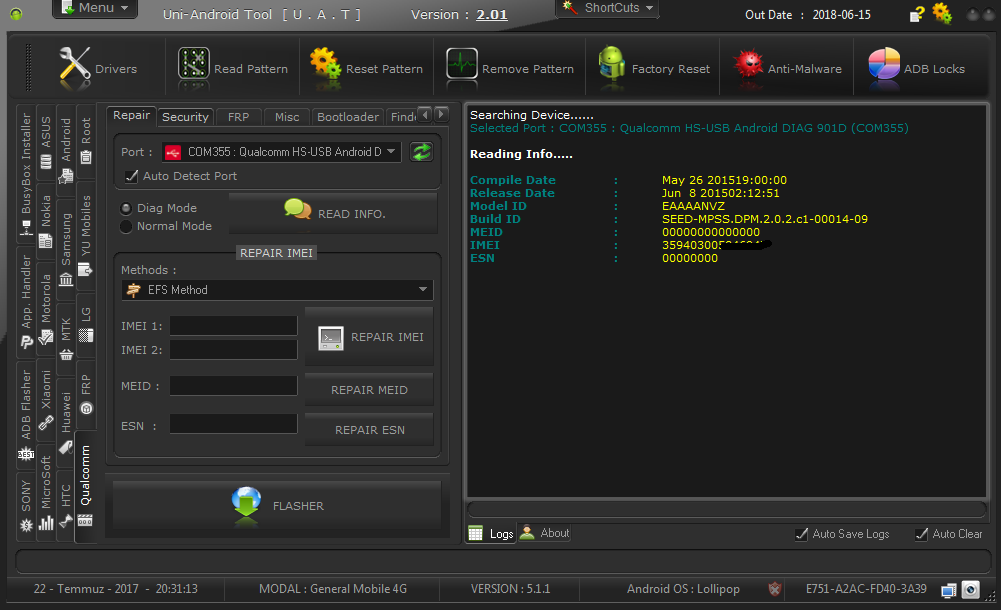Click the FLASHER button
The image size is (1001, 610).
pos(277,505)
